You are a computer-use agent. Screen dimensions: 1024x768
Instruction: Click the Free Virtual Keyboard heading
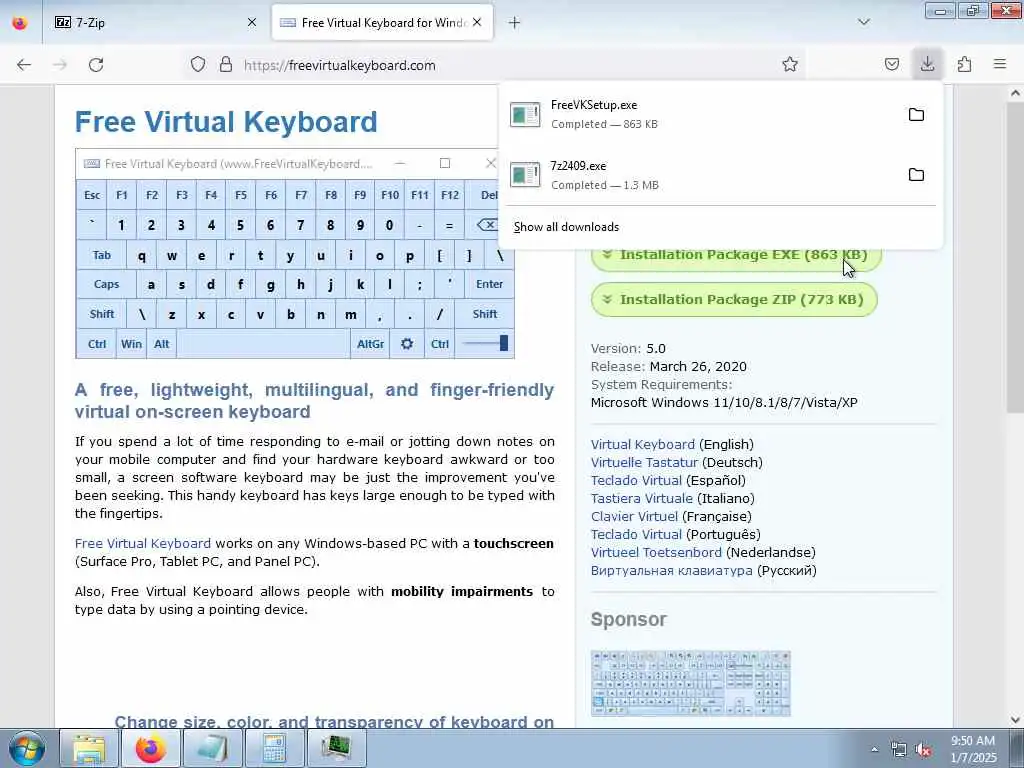coord(226,121)
